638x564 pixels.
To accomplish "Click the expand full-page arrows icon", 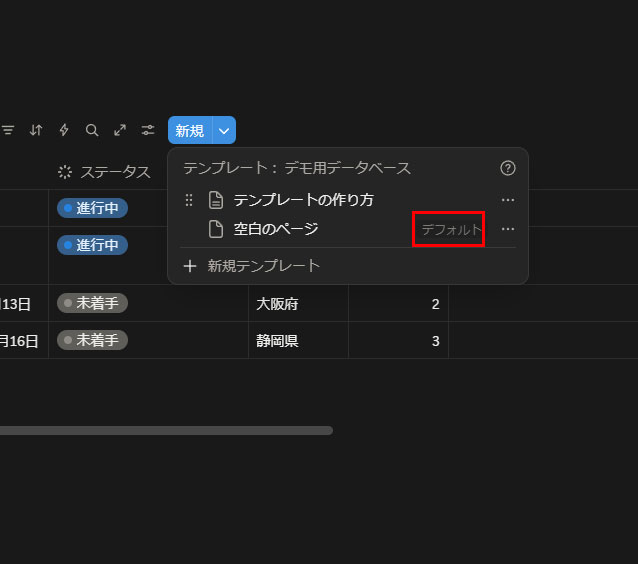I will click(x=120, y=130).
